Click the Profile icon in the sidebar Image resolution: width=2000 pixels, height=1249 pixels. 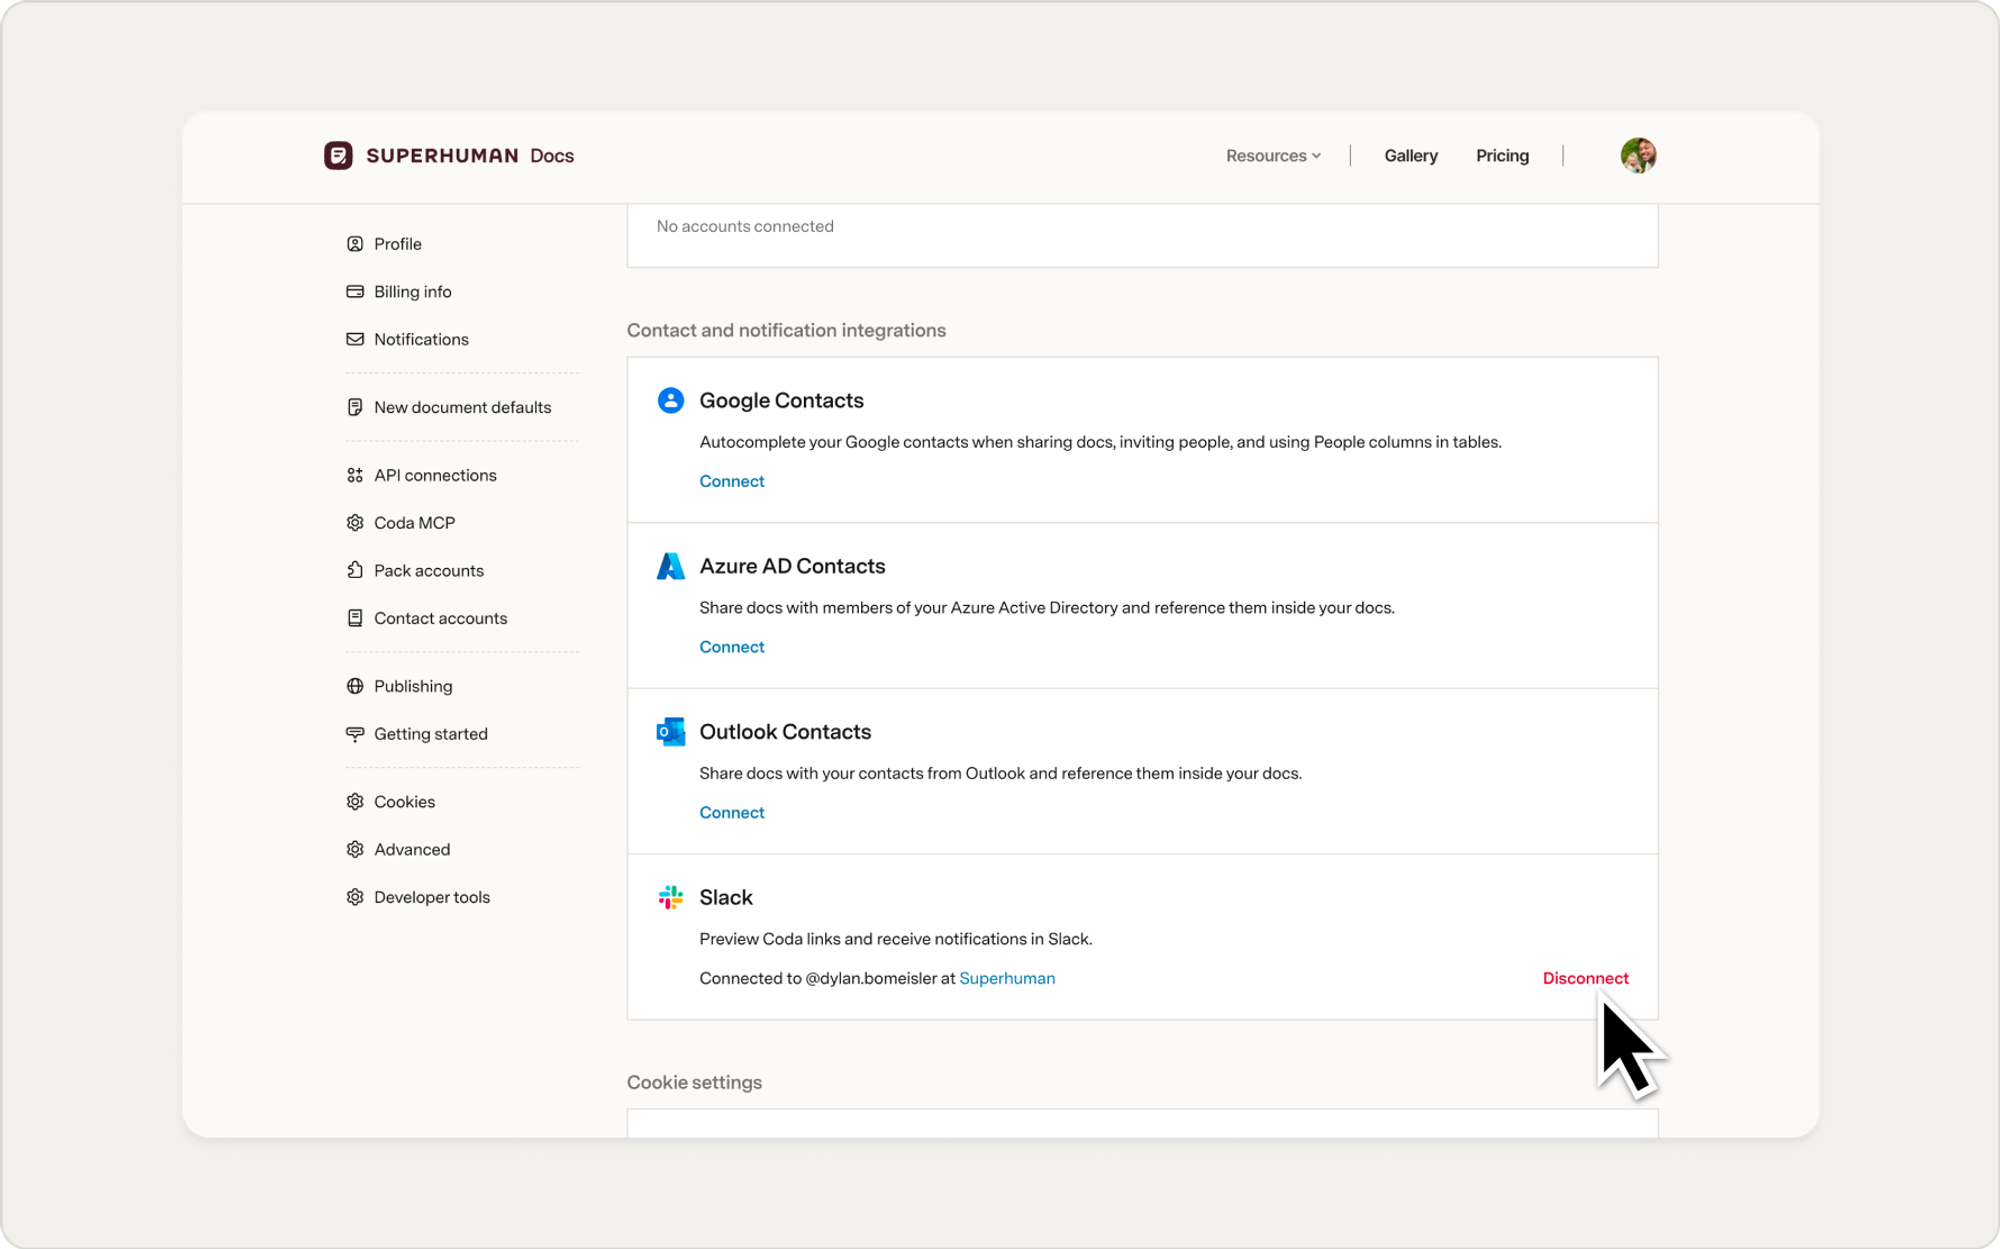coord(355,244)
